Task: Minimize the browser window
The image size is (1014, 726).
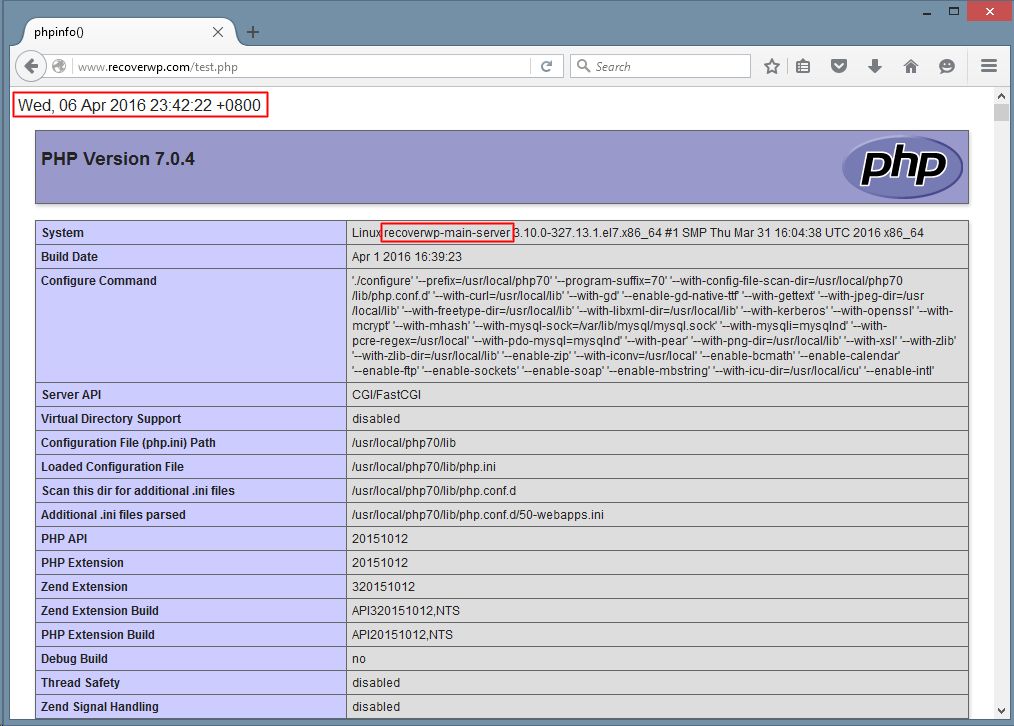Action: [x=927, y=12]
